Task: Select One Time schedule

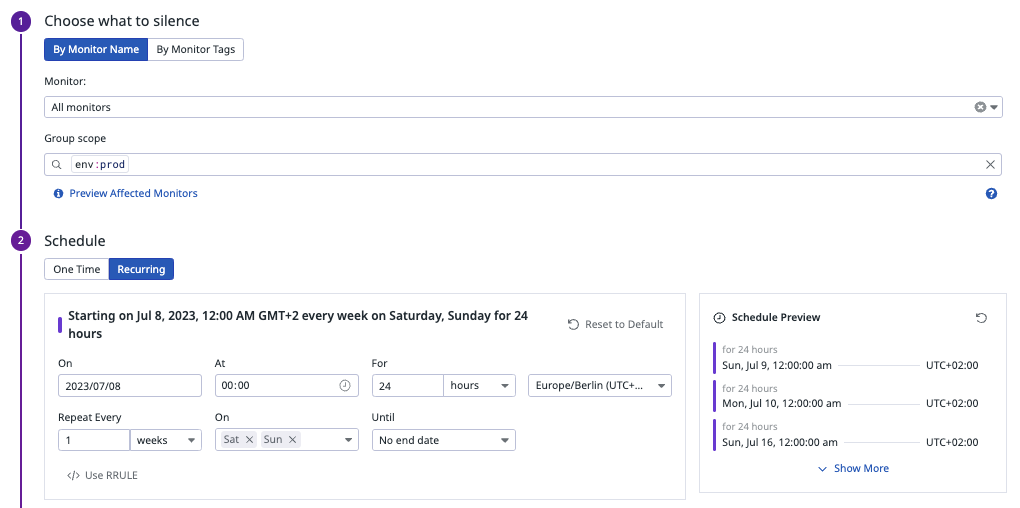Action: point(77,269)
